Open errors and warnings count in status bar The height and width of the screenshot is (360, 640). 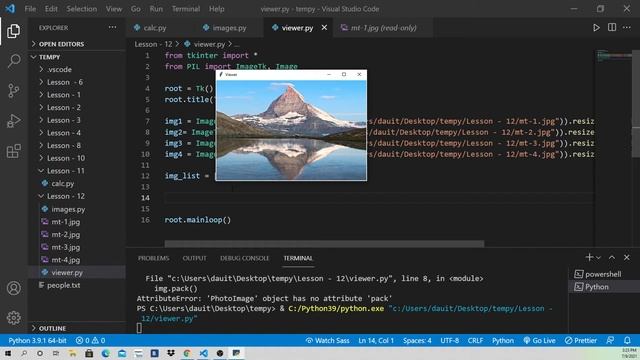(x=90, y=340)
